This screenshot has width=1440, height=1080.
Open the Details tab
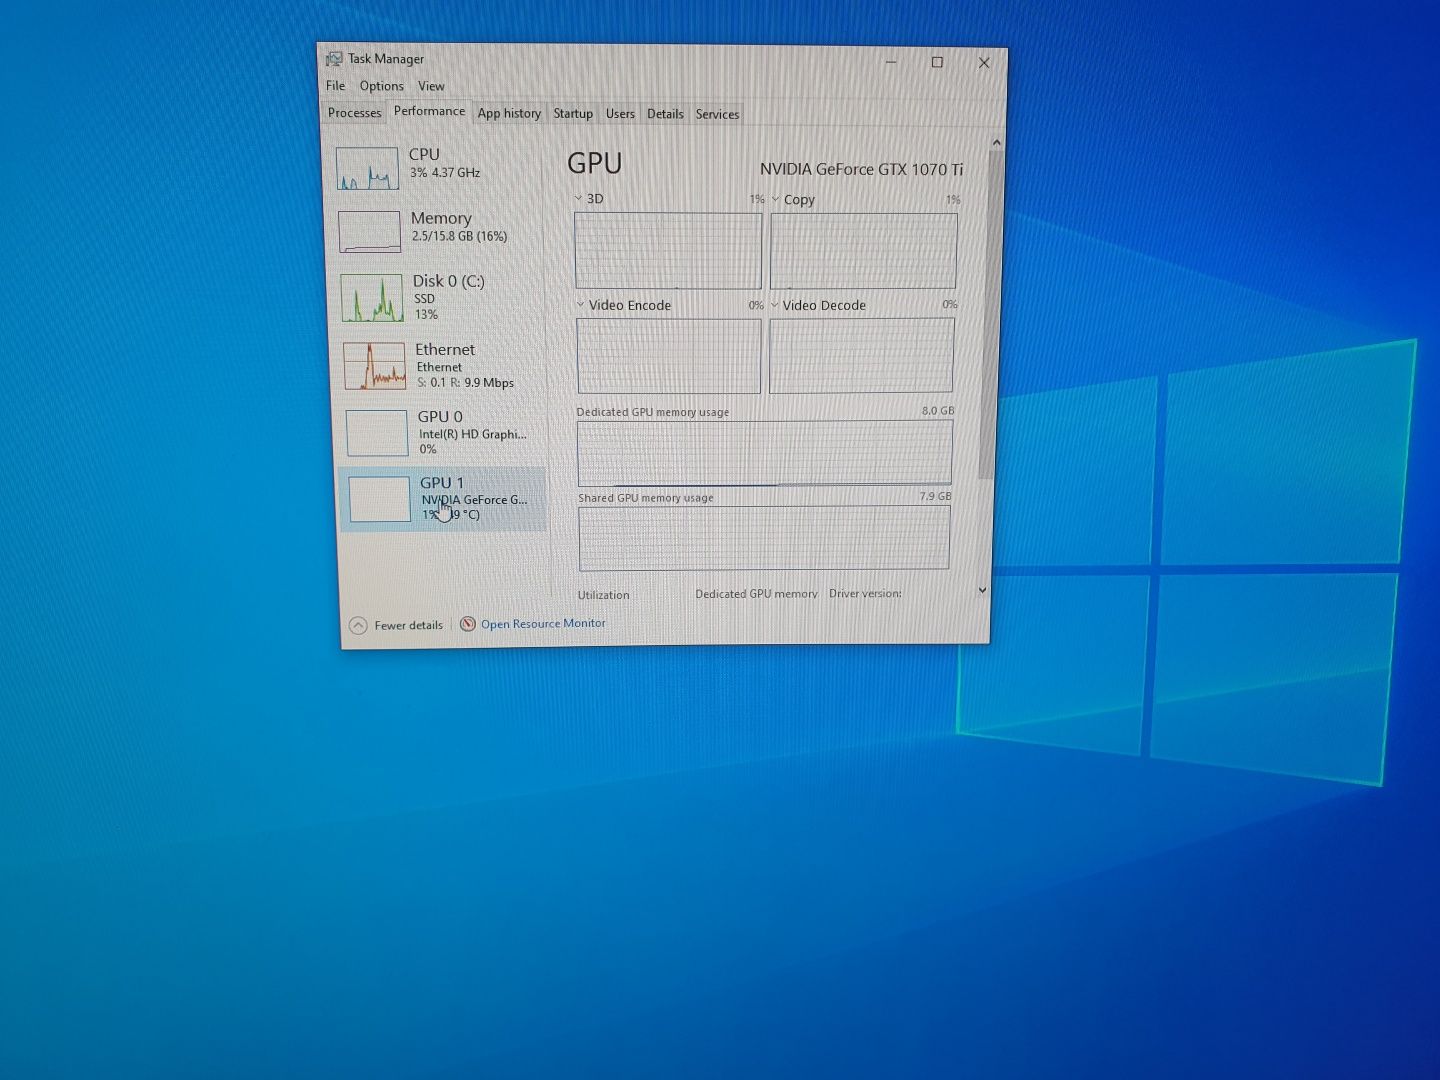[665, 114]
